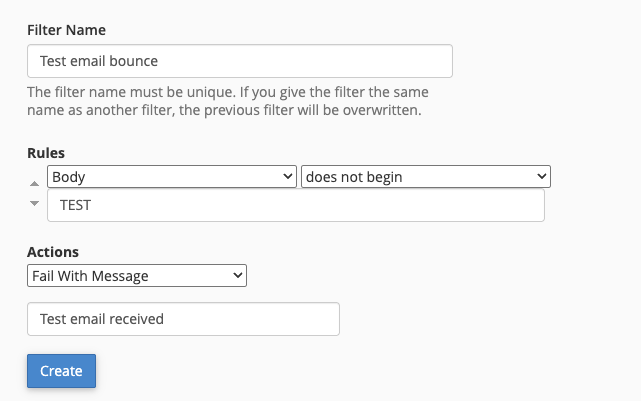Click the Actions section heading
Viewport: 641px width, 401px height.
pyautogui.click(x=53, y=252)
